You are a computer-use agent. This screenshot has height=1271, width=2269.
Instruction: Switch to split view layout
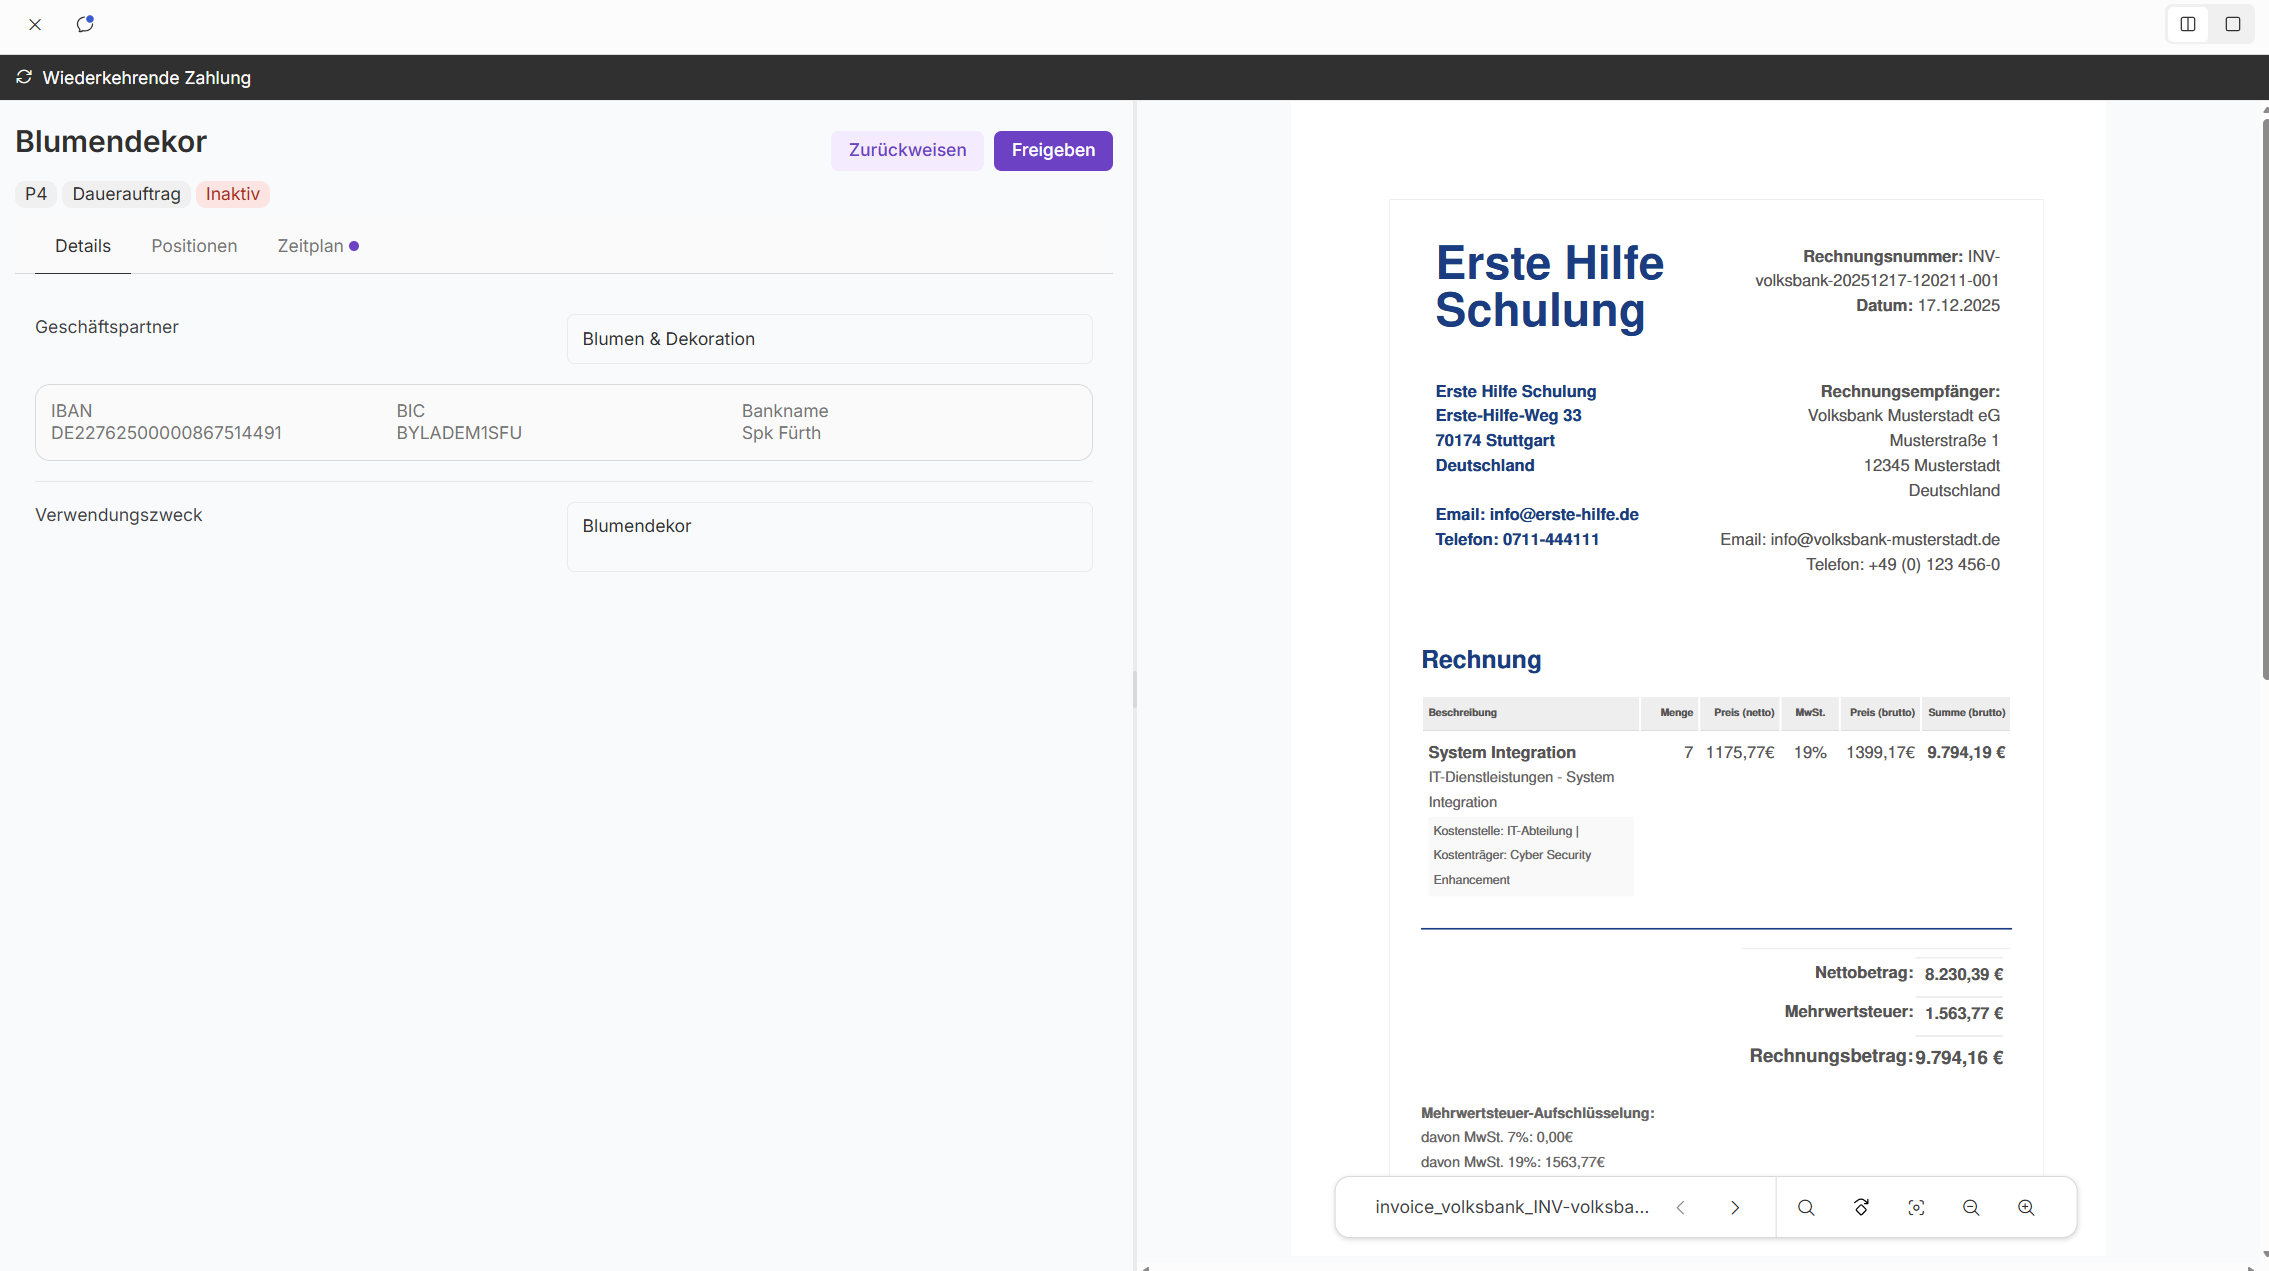pyautogui.click(x=2188, y=24)
